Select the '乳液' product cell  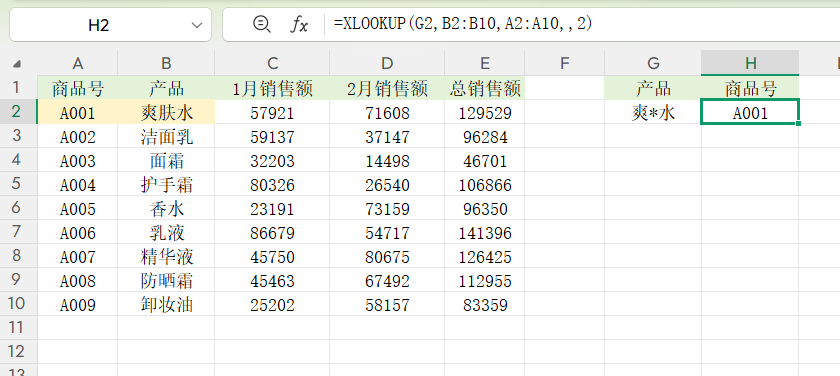(166, 232)
